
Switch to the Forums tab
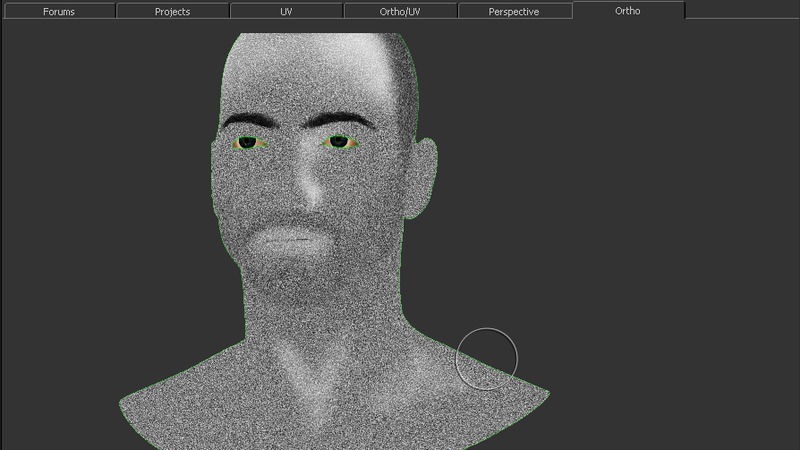tap(58, 12)
